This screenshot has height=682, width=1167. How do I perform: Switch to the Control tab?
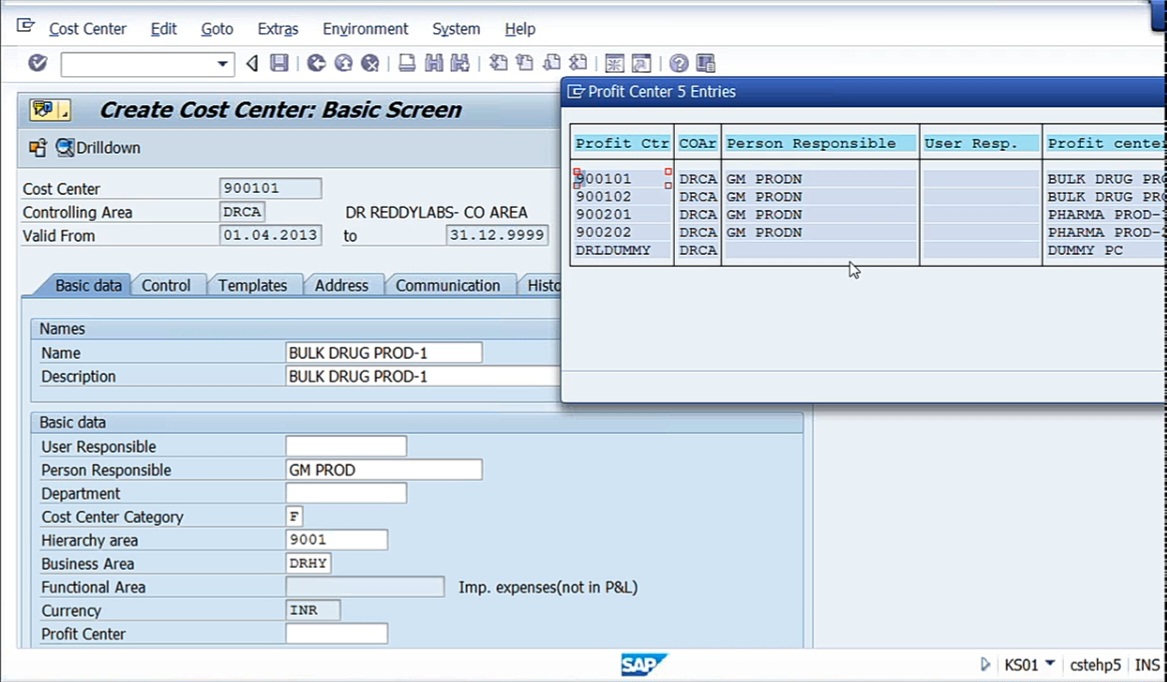166,285
